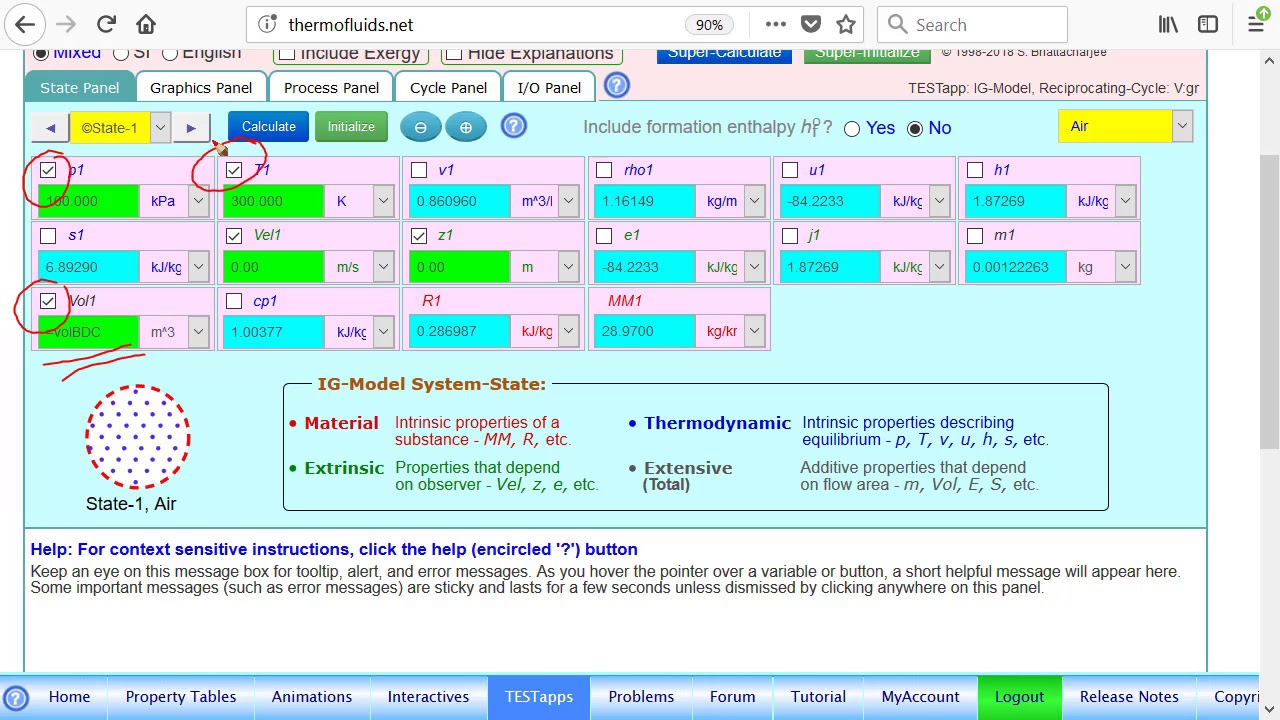Click the T1 value input field
The image size is (1280, 720).
point(274,201)
